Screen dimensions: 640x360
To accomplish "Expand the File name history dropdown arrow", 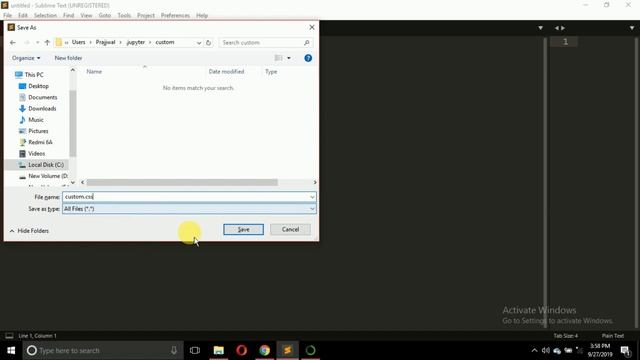I will (312, 197).
